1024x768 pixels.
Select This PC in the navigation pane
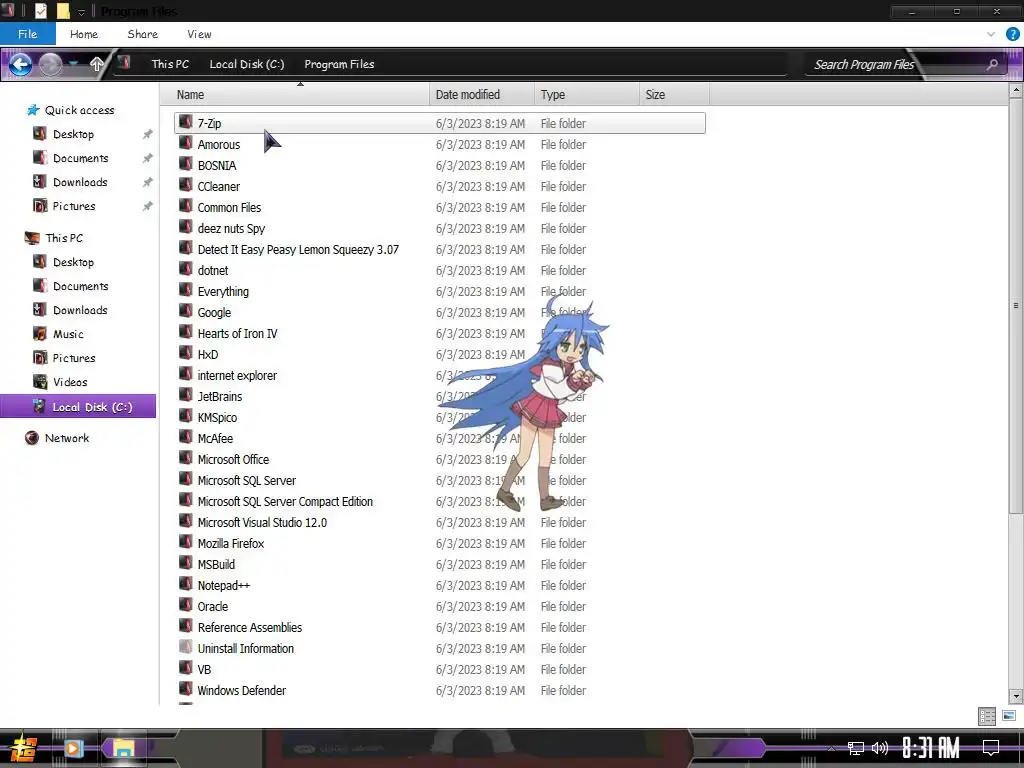point(64,238)
